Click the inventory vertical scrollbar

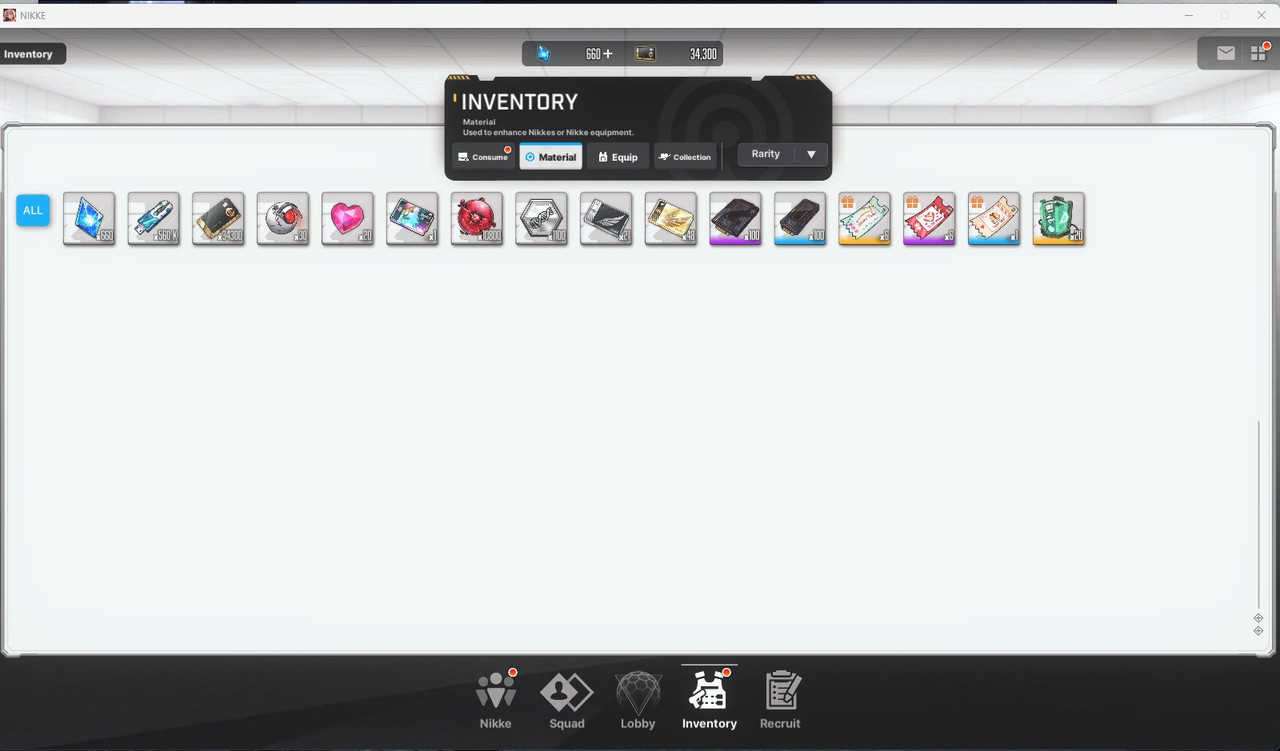point(1258,515)
